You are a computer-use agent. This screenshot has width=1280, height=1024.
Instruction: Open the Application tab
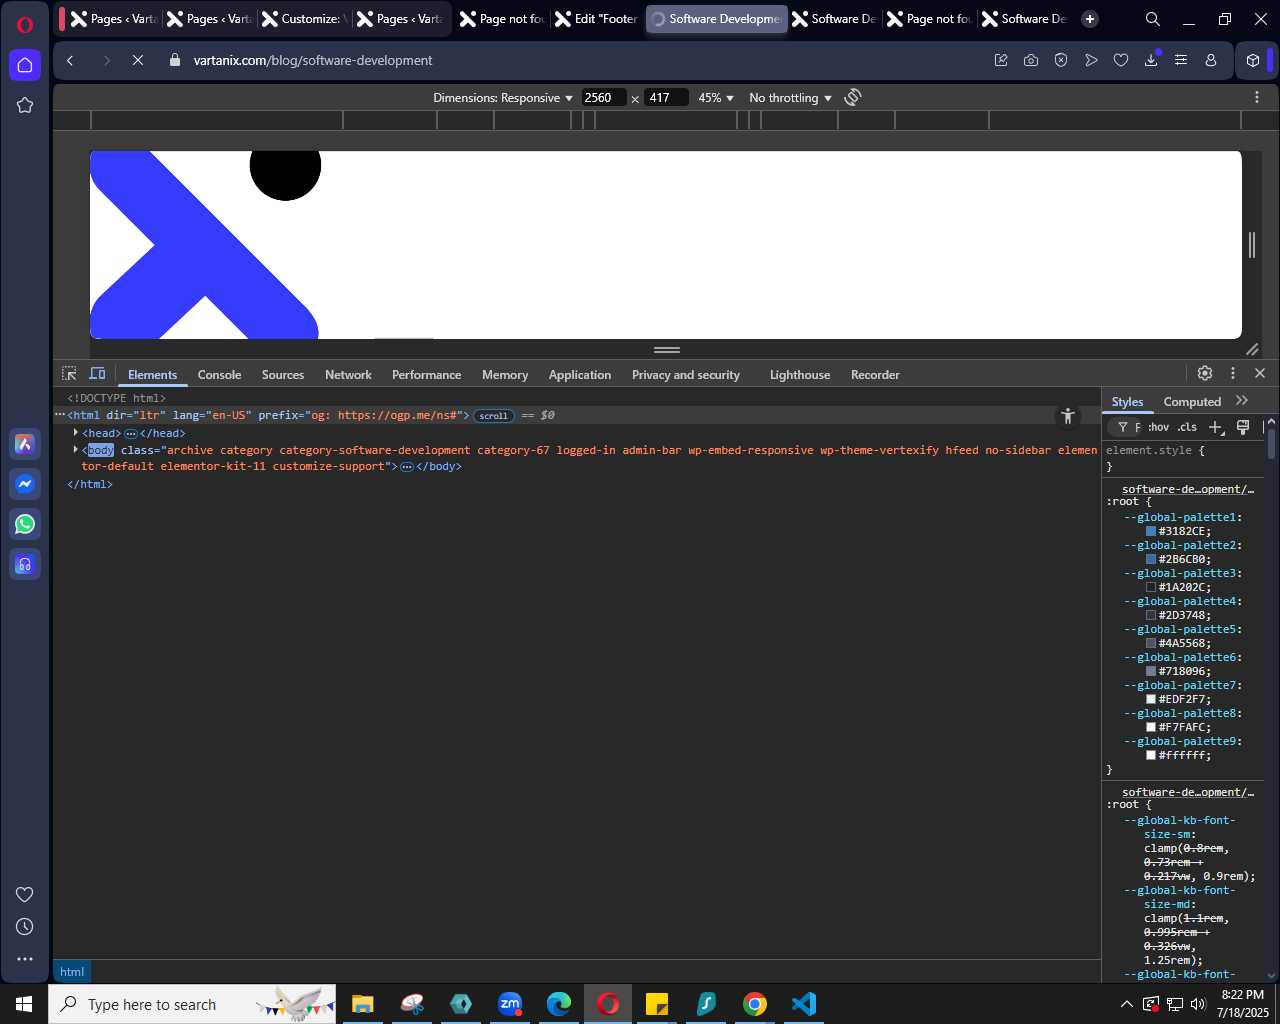[x=580, y=374]
